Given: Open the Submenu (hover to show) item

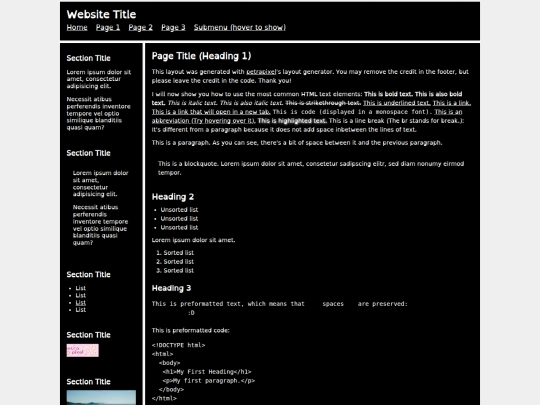Looking at the screenshot, I should click(240, 28).
